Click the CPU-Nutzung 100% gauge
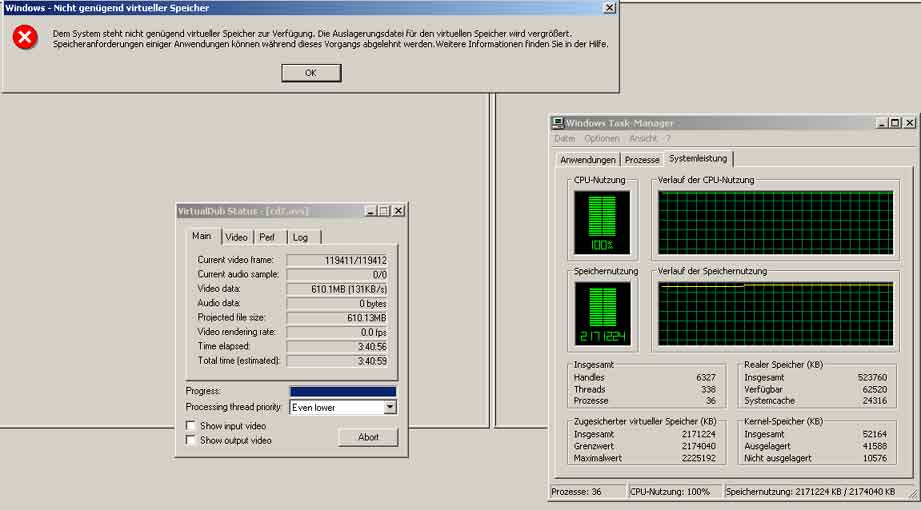The image size is (921, 510). (602, 223)
